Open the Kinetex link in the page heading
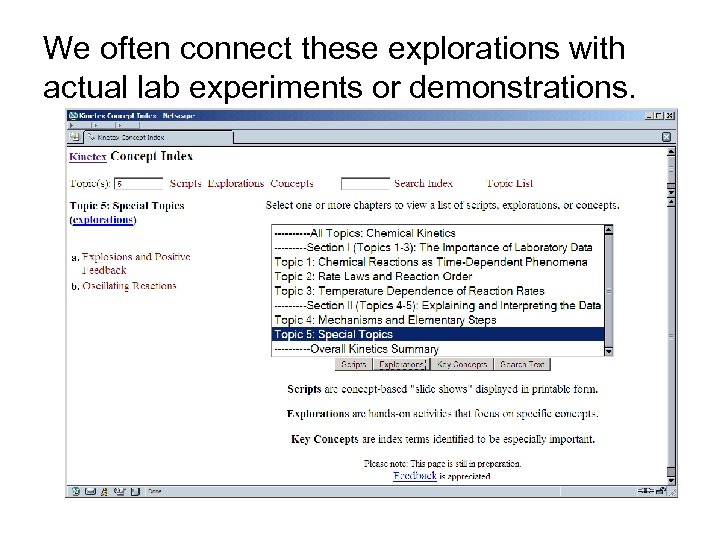Image resolution: width=720 pixels, height=540 pixels. tap(88, 157)
